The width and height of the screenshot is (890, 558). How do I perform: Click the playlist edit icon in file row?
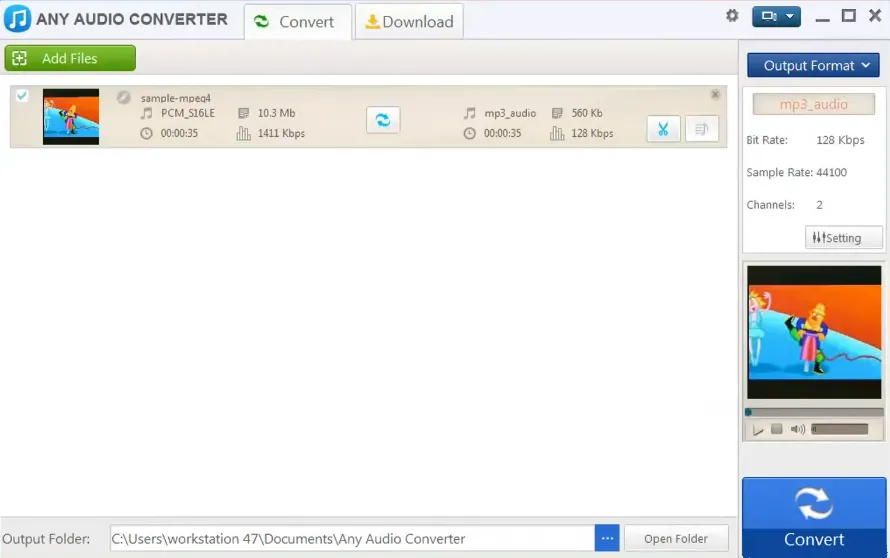point(702,129)
